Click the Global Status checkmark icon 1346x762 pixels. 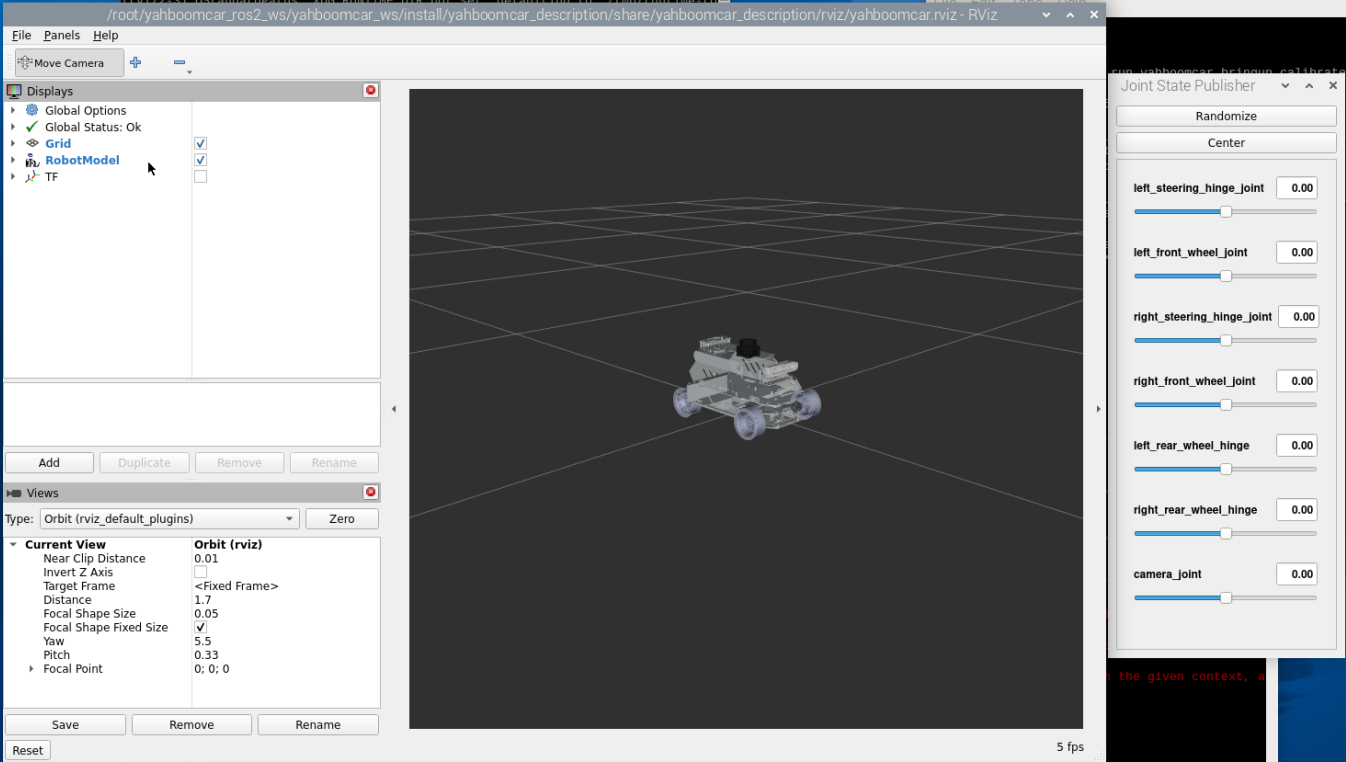tap(32, 127)
